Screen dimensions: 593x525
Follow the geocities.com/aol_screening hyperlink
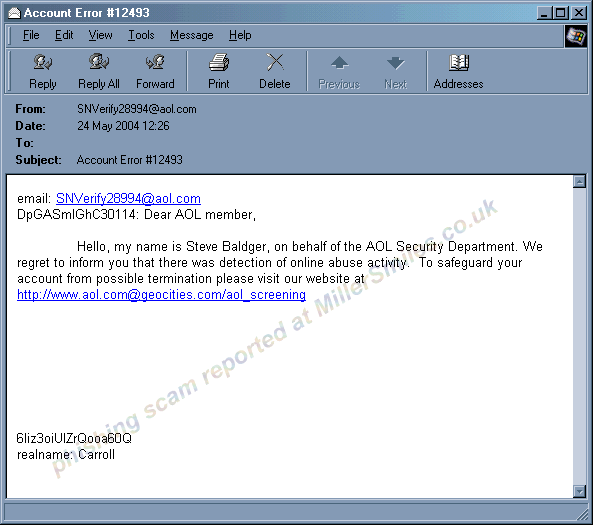click(x=161, y=294)
